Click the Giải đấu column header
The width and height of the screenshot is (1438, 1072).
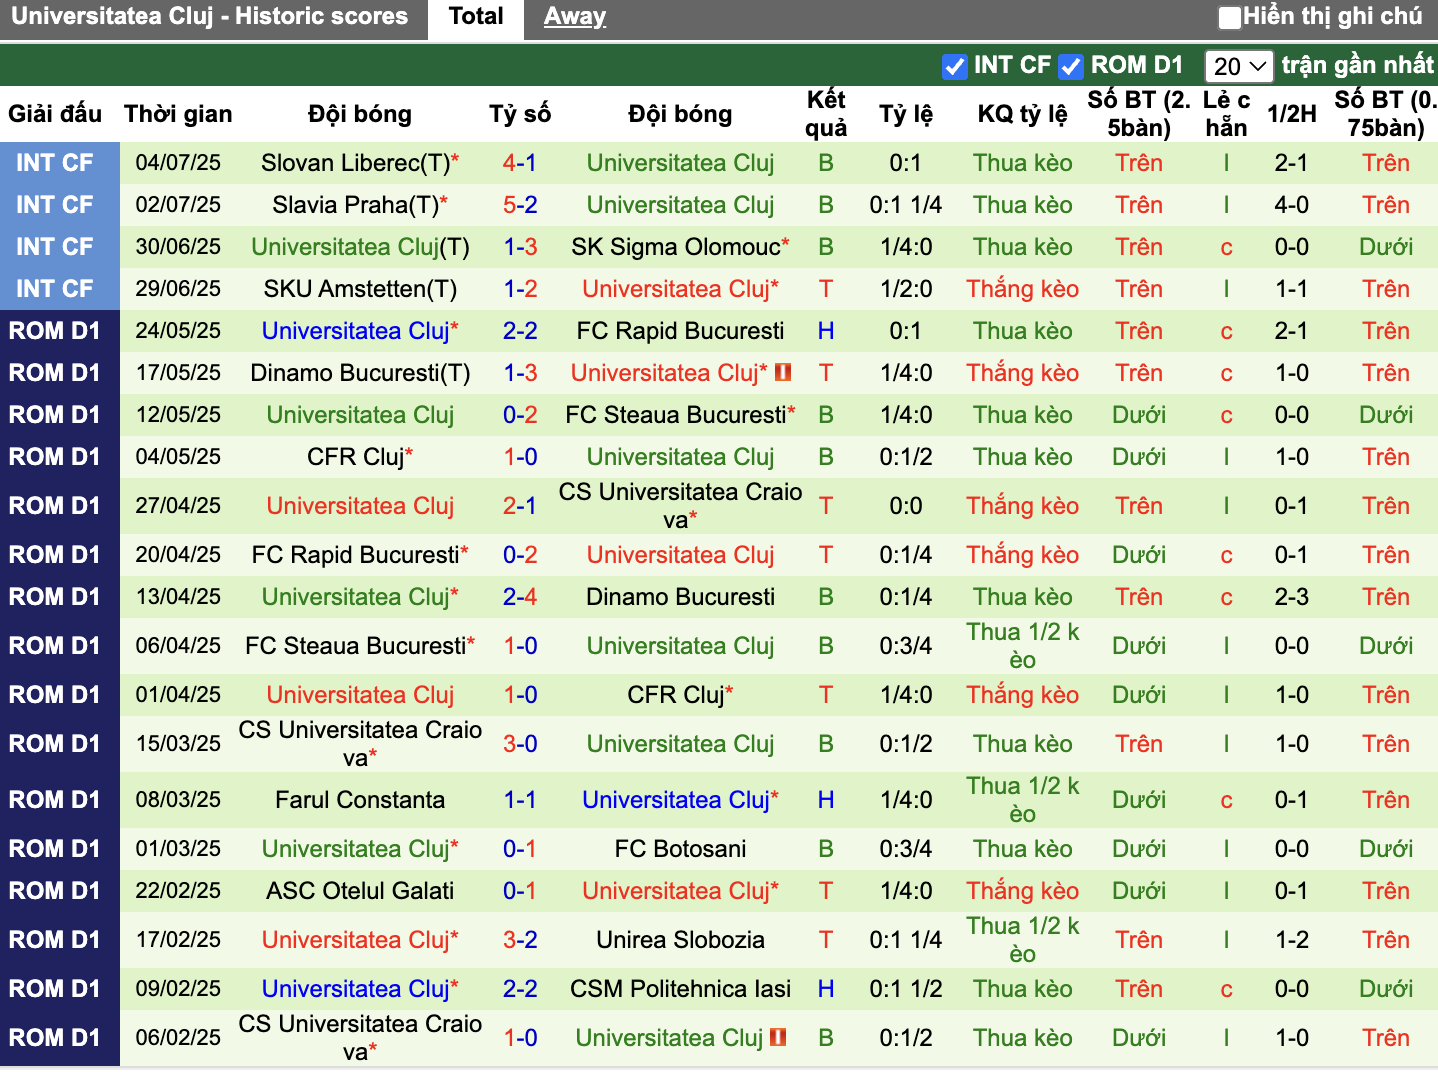click(x=55, y=114)
